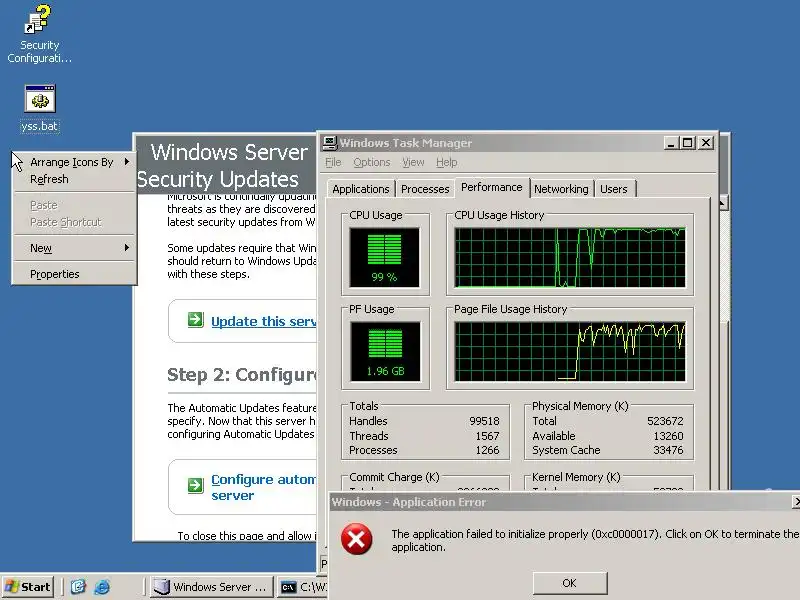
Task: Click the Physical Memory Total 523672
Action: pyautogui.click(x=665, y=421)
